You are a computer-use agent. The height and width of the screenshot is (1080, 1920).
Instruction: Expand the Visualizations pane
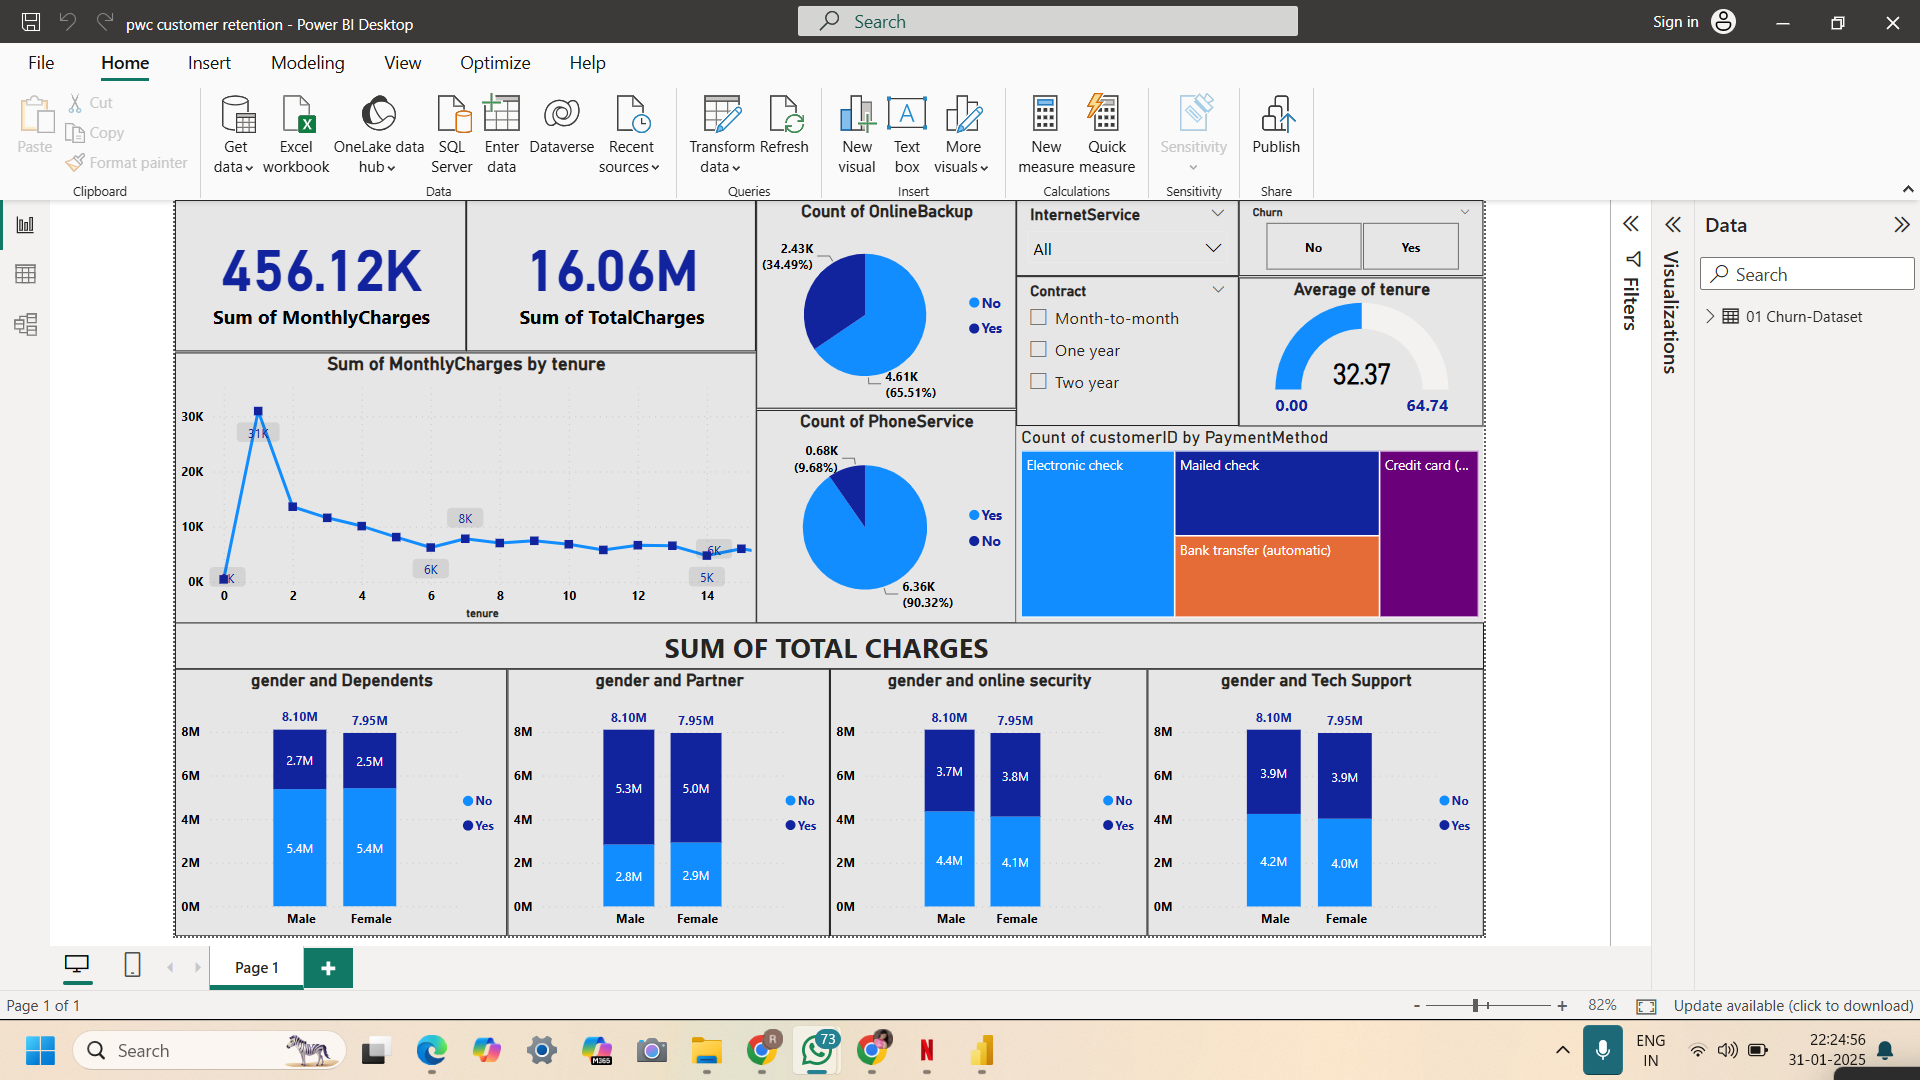click(1673, 224)
